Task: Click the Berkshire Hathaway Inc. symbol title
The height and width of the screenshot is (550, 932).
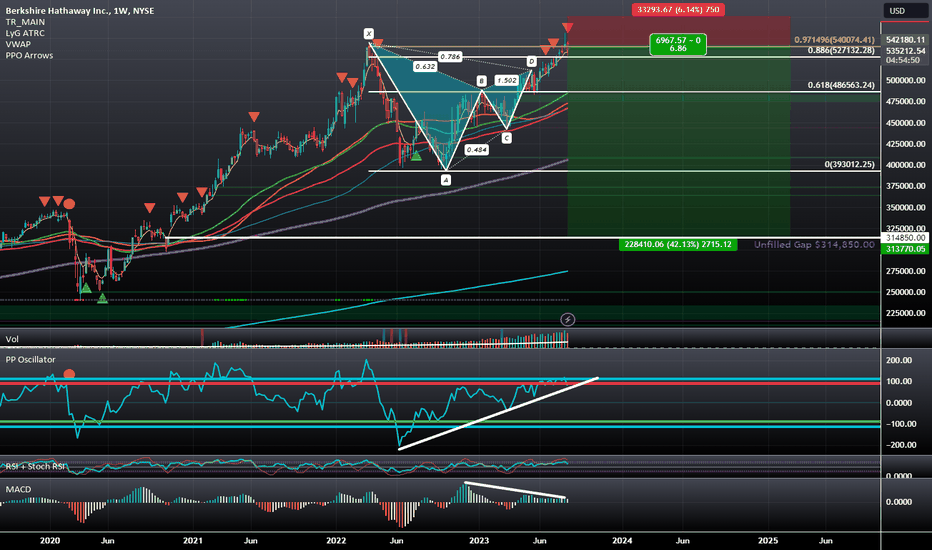Action: (x=80, y=11)
